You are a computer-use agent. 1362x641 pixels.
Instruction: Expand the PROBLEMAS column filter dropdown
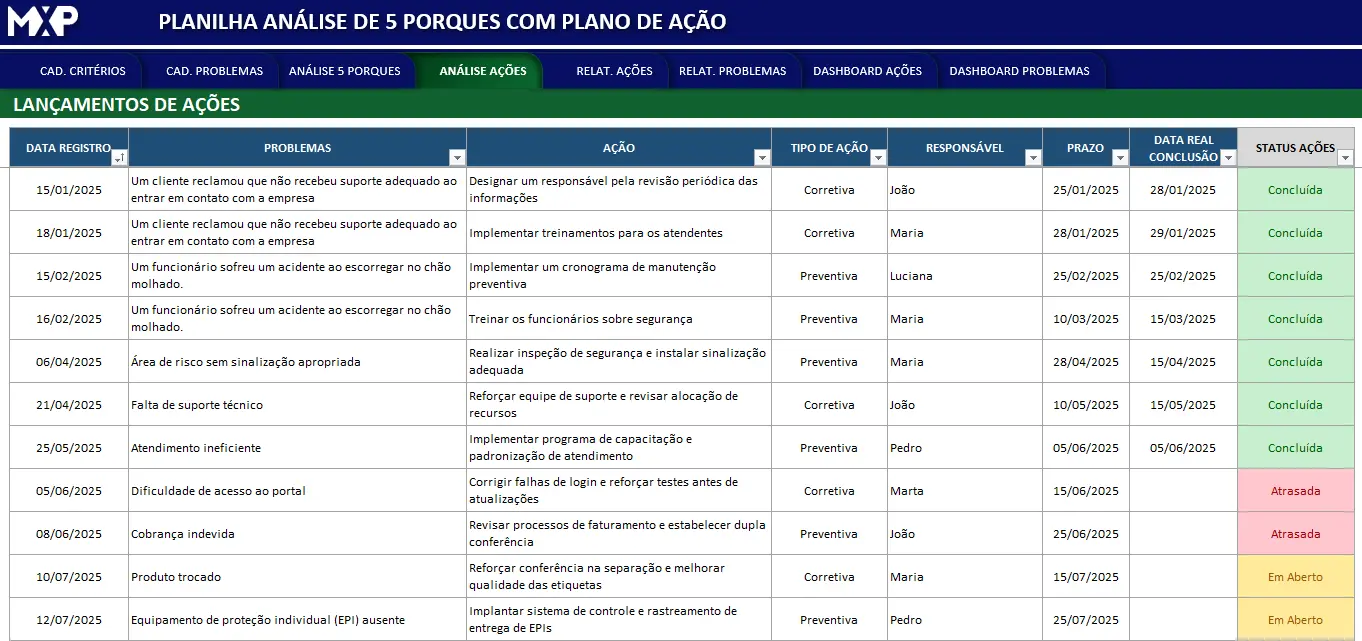[x=457, y=158]
